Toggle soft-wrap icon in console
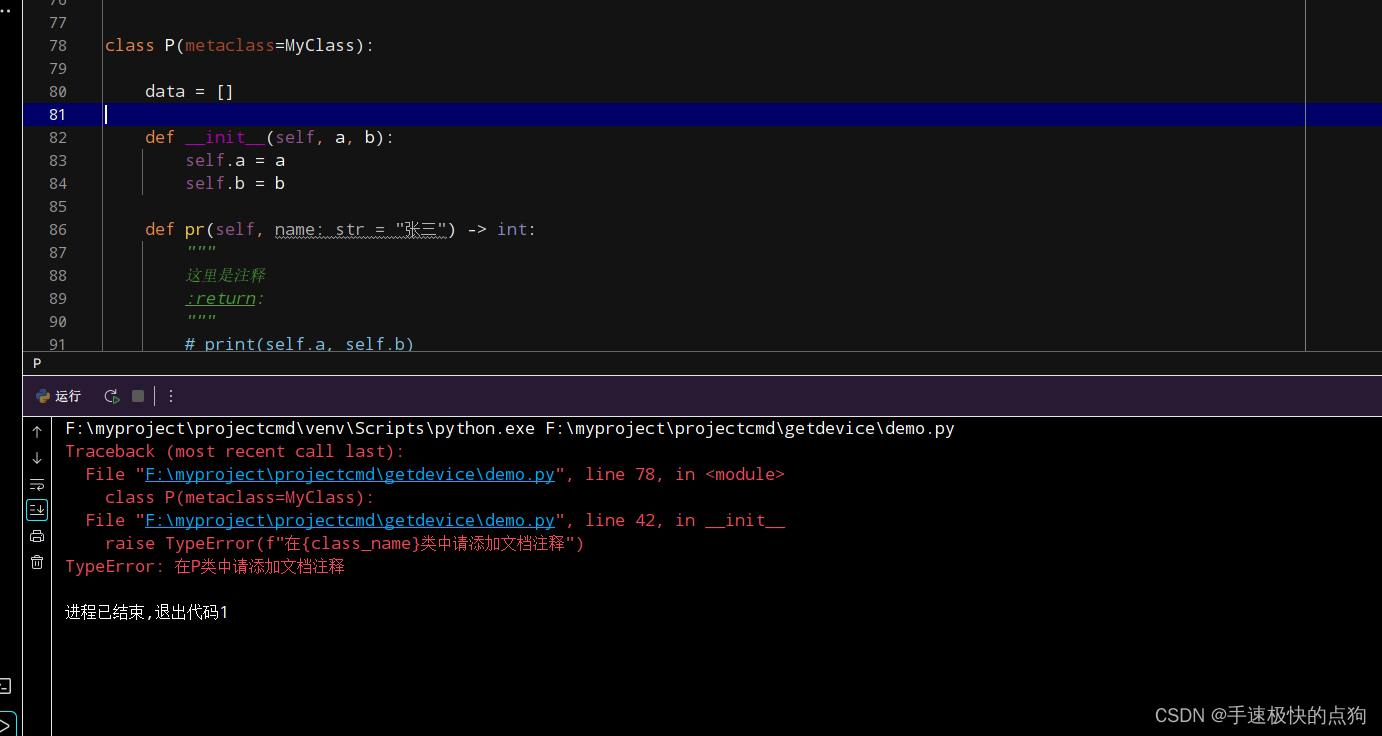 (37, 484)
